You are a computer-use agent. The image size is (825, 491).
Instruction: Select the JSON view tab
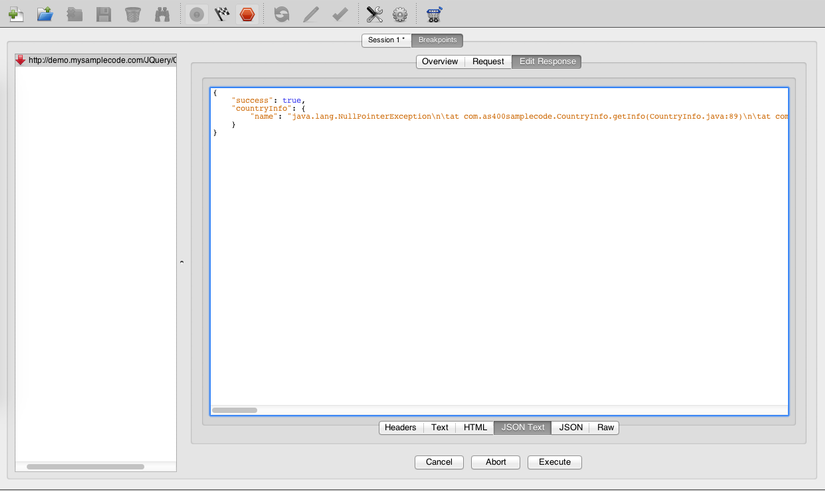pos(571,427)
